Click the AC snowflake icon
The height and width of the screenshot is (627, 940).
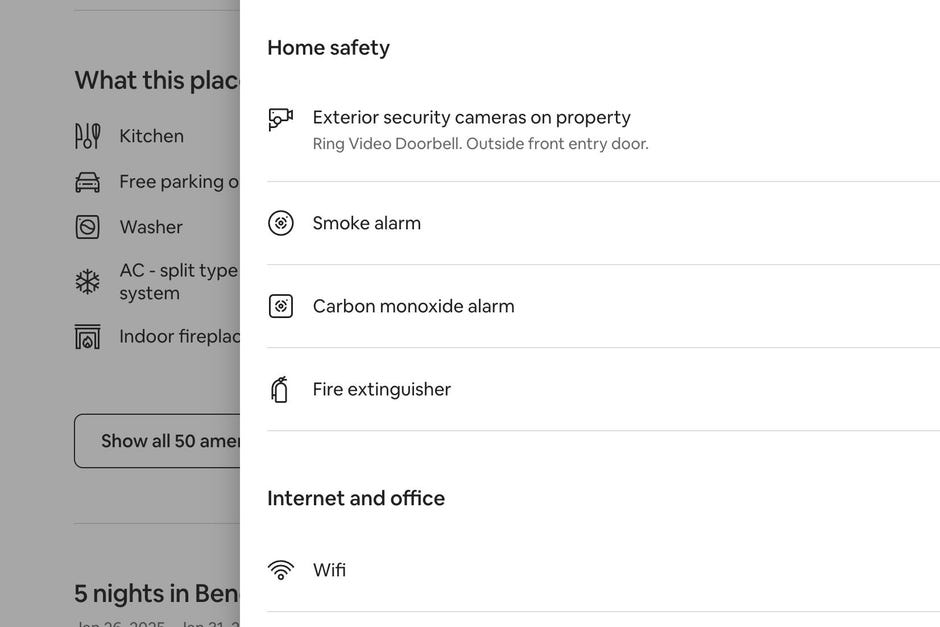pos(88,282)
